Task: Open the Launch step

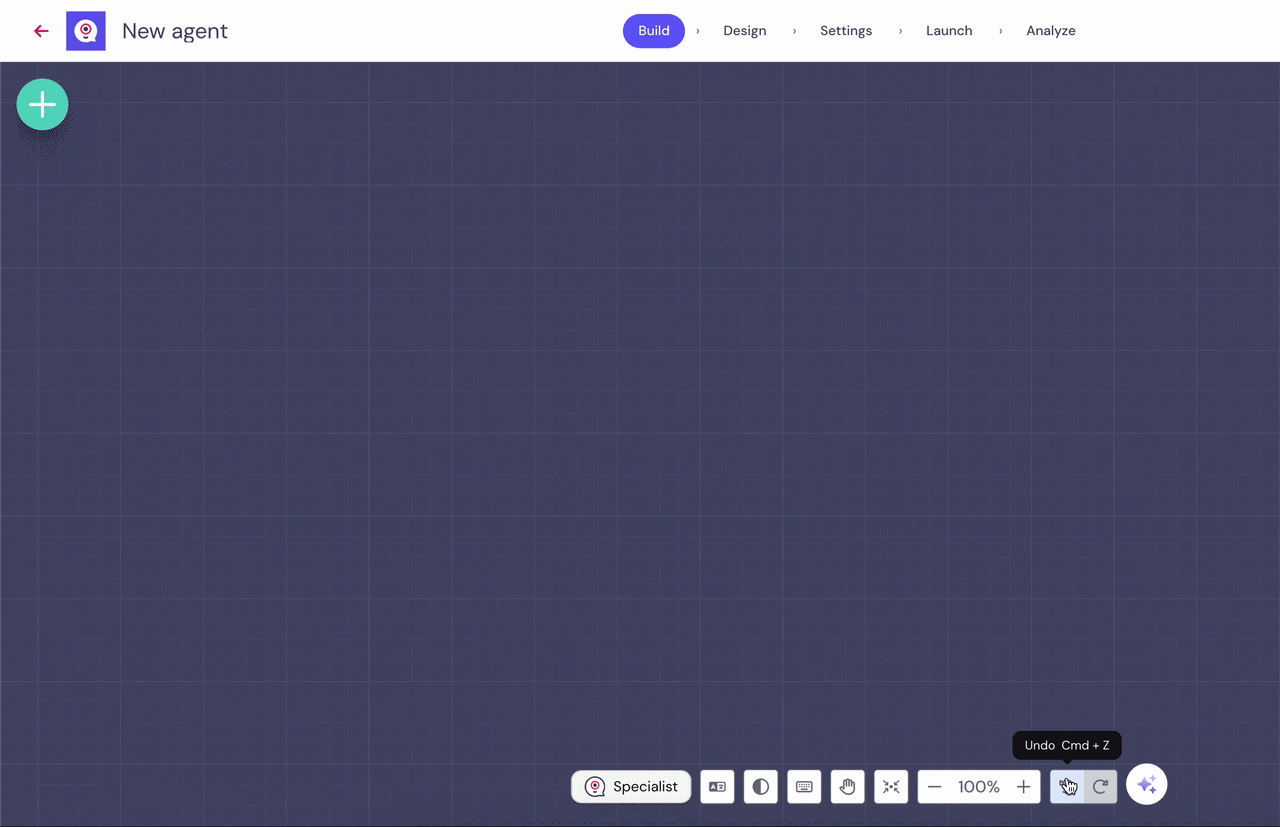Action: tap(949, 31)
